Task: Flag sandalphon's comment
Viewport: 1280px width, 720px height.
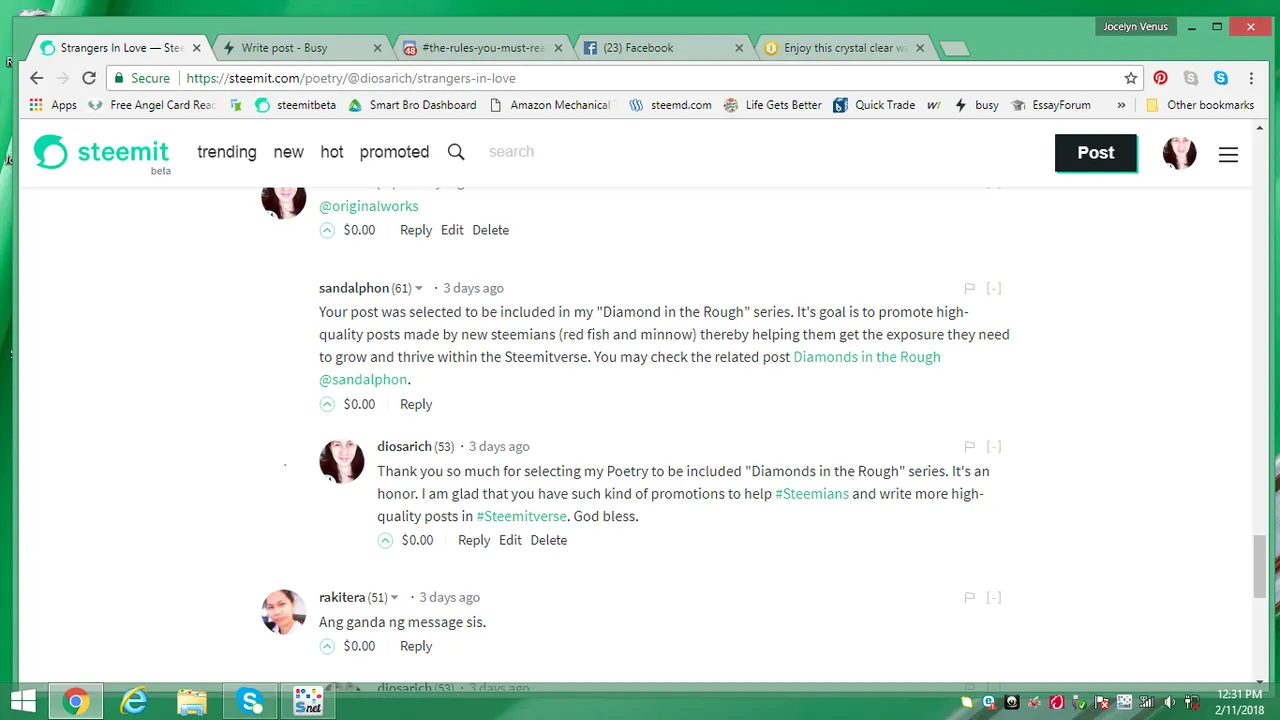Action: point(969,288)
